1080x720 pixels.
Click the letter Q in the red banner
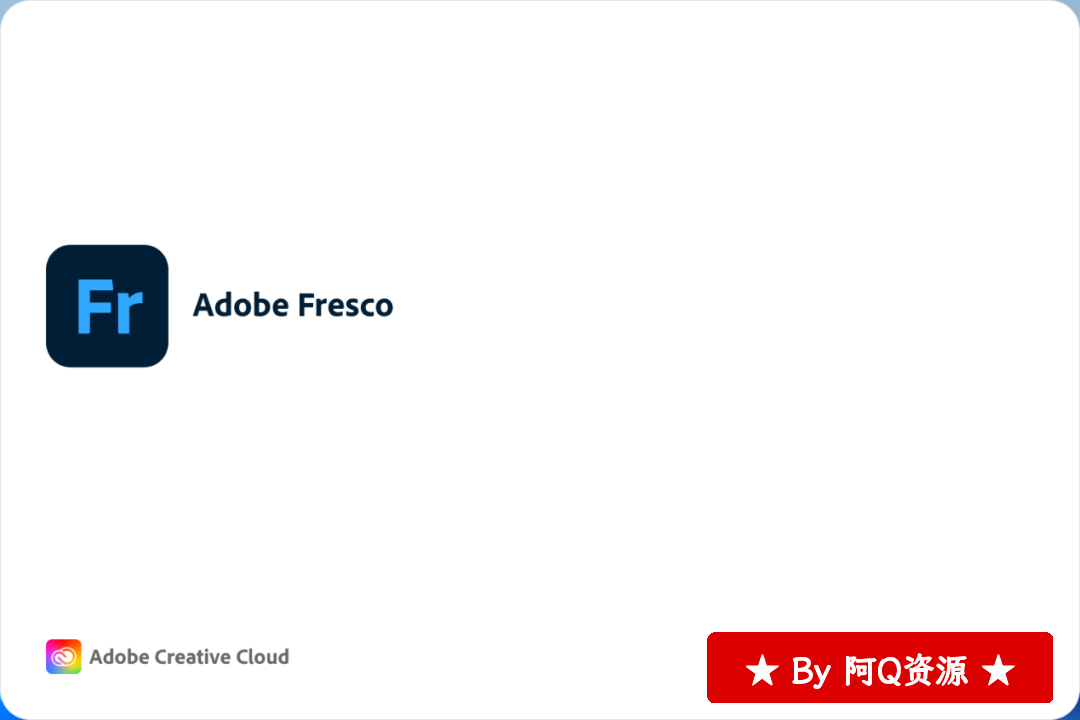(x=889, y=671)
